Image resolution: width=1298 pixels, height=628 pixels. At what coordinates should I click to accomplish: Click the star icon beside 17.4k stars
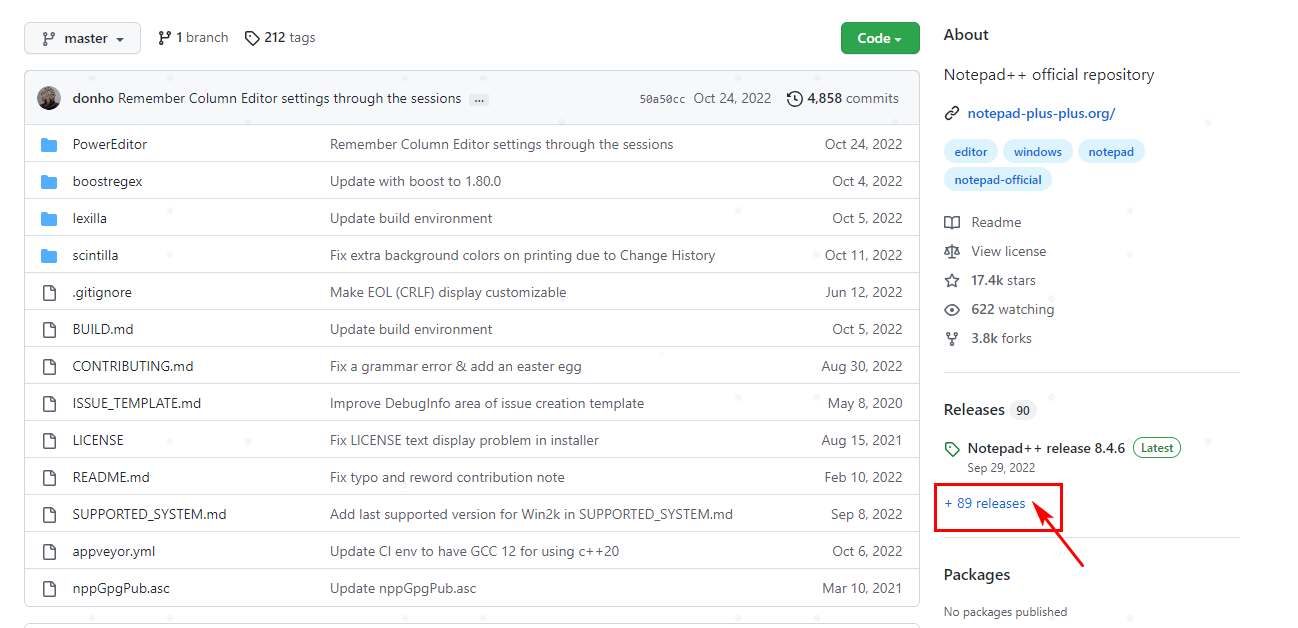click(x=952, y=280)
